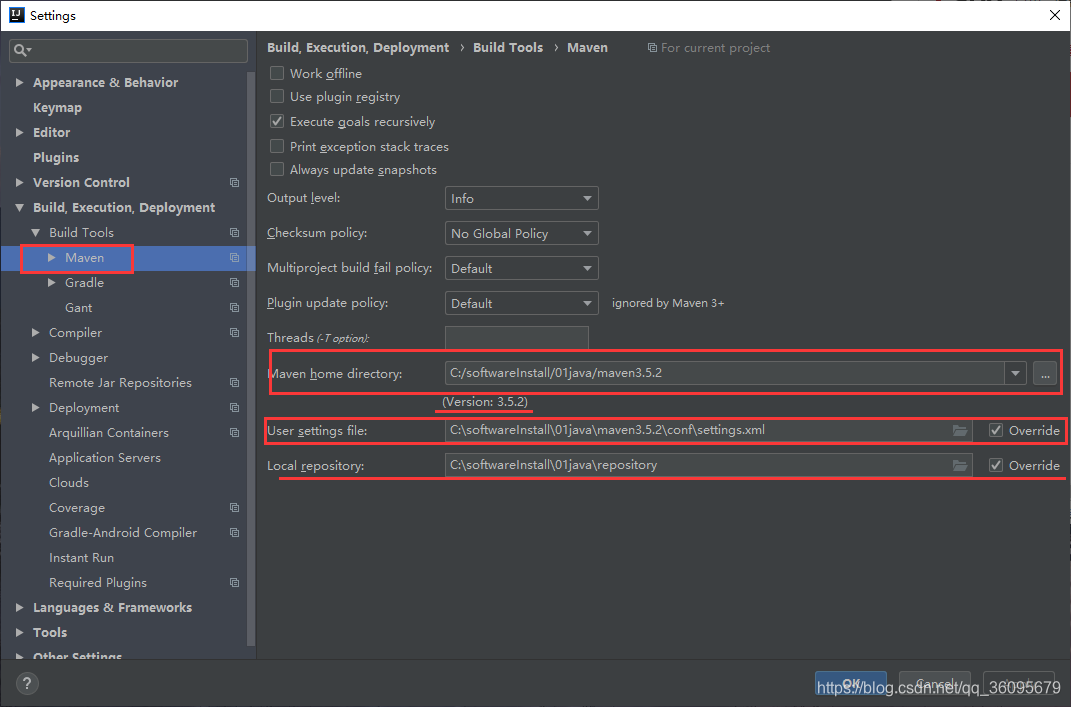Select Coverage settings item
The height and width of the screenshot is (707, 1071).
pyautogui.click(x=77, y=508)
